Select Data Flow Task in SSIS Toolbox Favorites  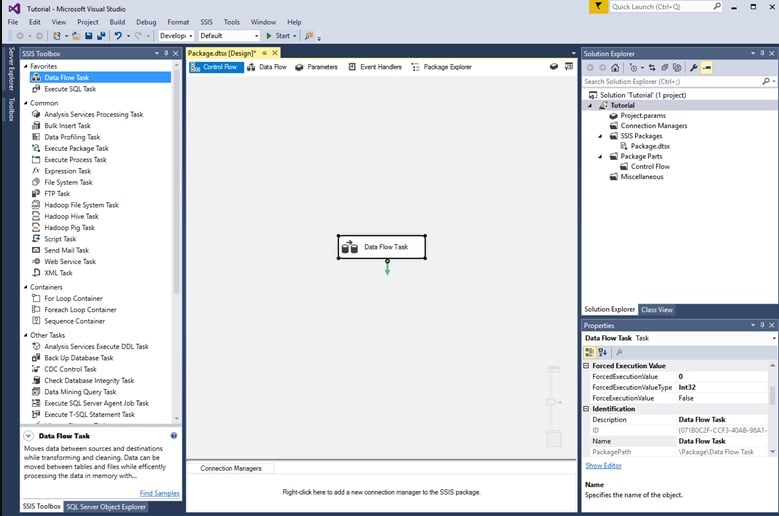coord(100,77)
